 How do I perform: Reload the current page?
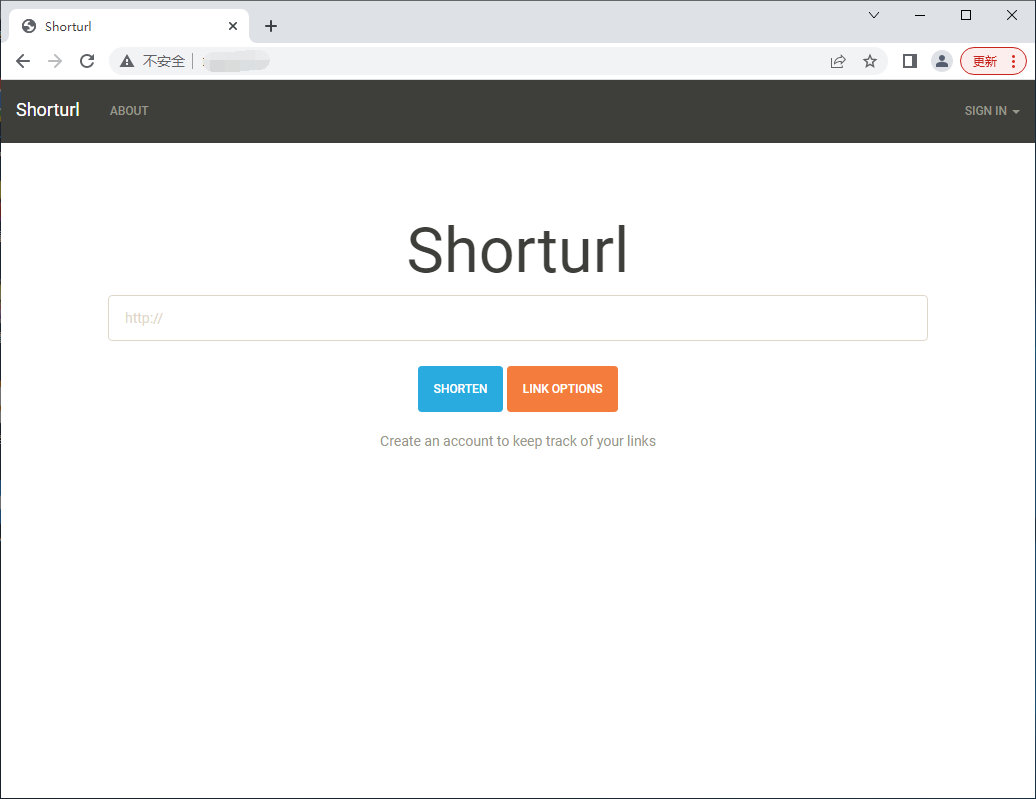pyautogui.click(x=87, y=61)
